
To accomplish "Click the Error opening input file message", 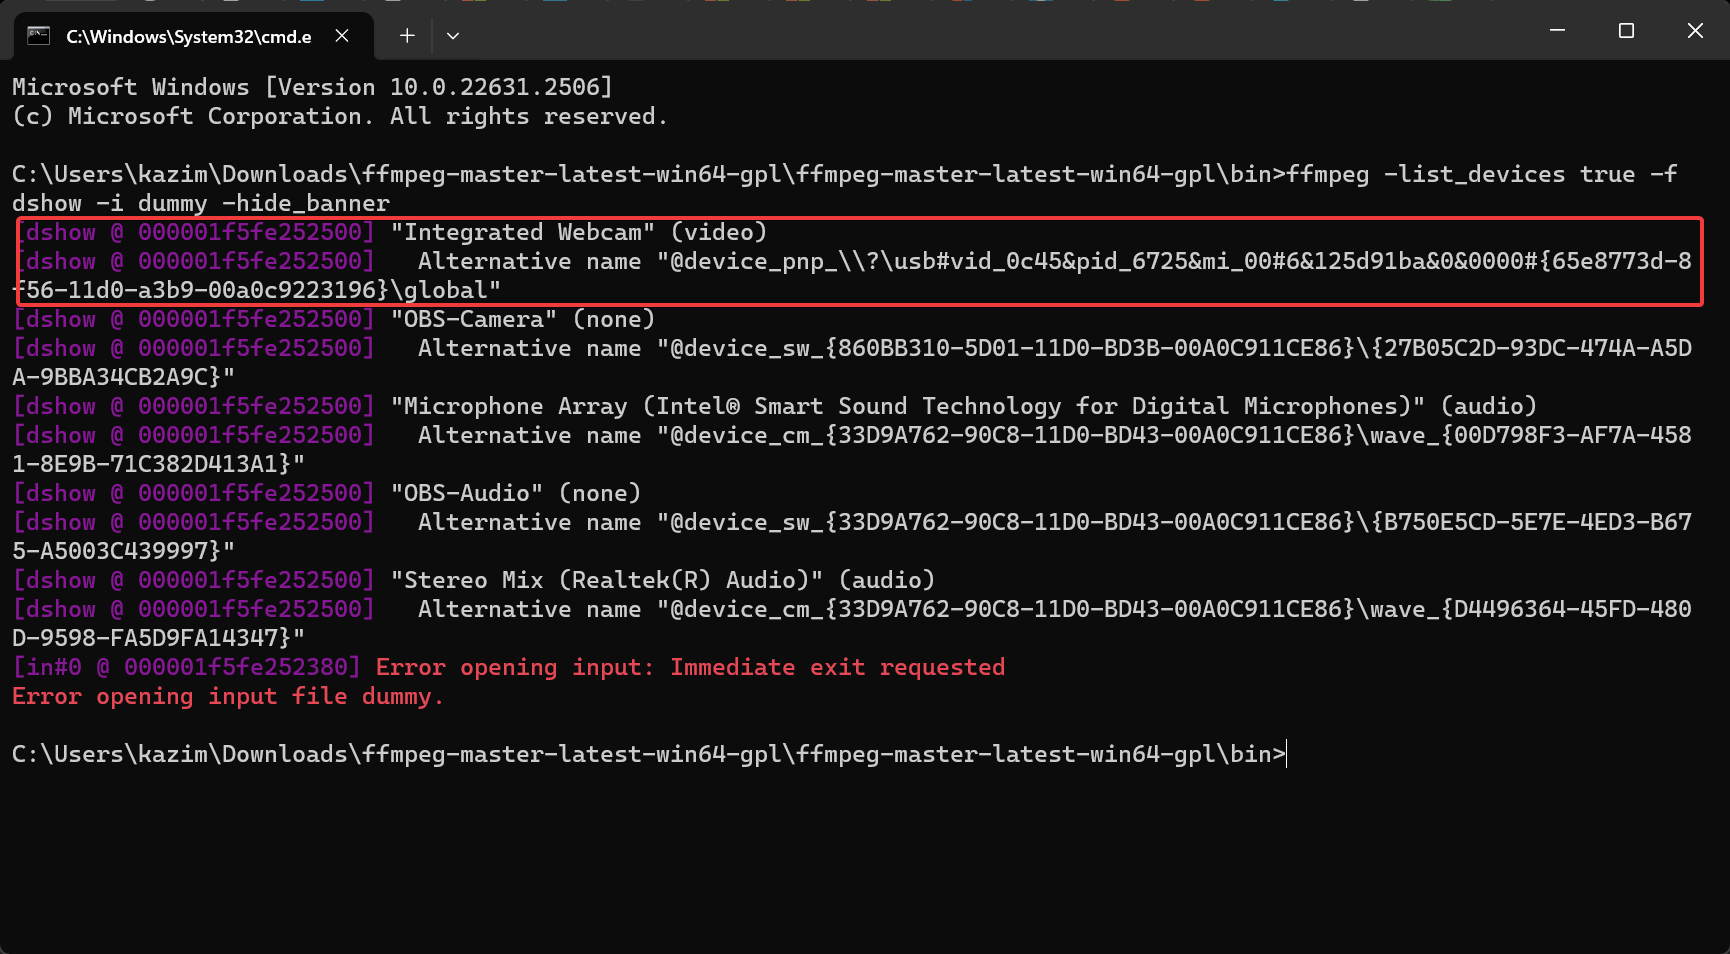I will pyautogui.click(x=227, y=696).
